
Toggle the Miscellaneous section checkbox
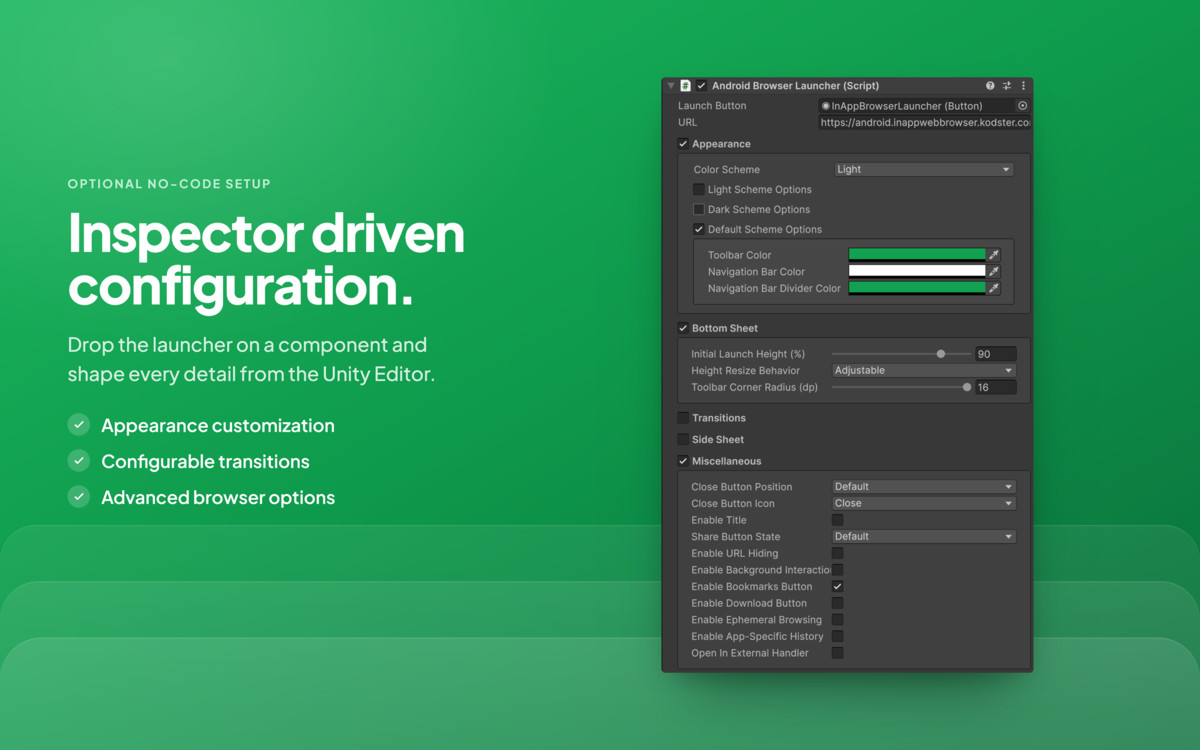click(x=683, y=461)
